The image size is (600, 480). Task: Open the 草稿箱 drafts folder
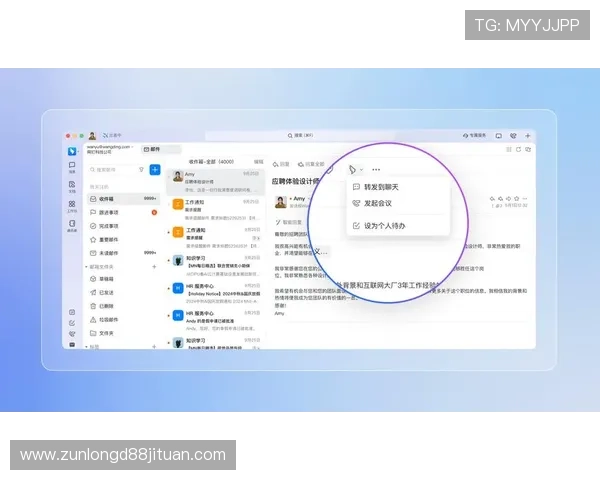pos(123,279)
